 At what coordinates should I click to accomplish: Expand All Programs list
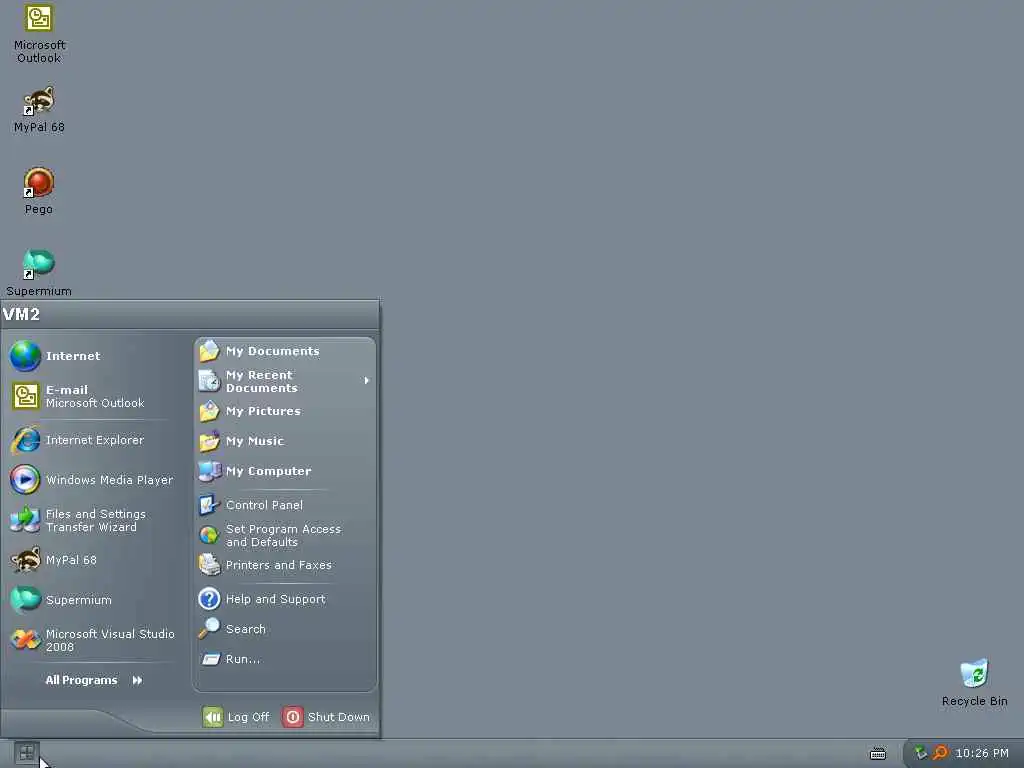click(x=93, y=680)
